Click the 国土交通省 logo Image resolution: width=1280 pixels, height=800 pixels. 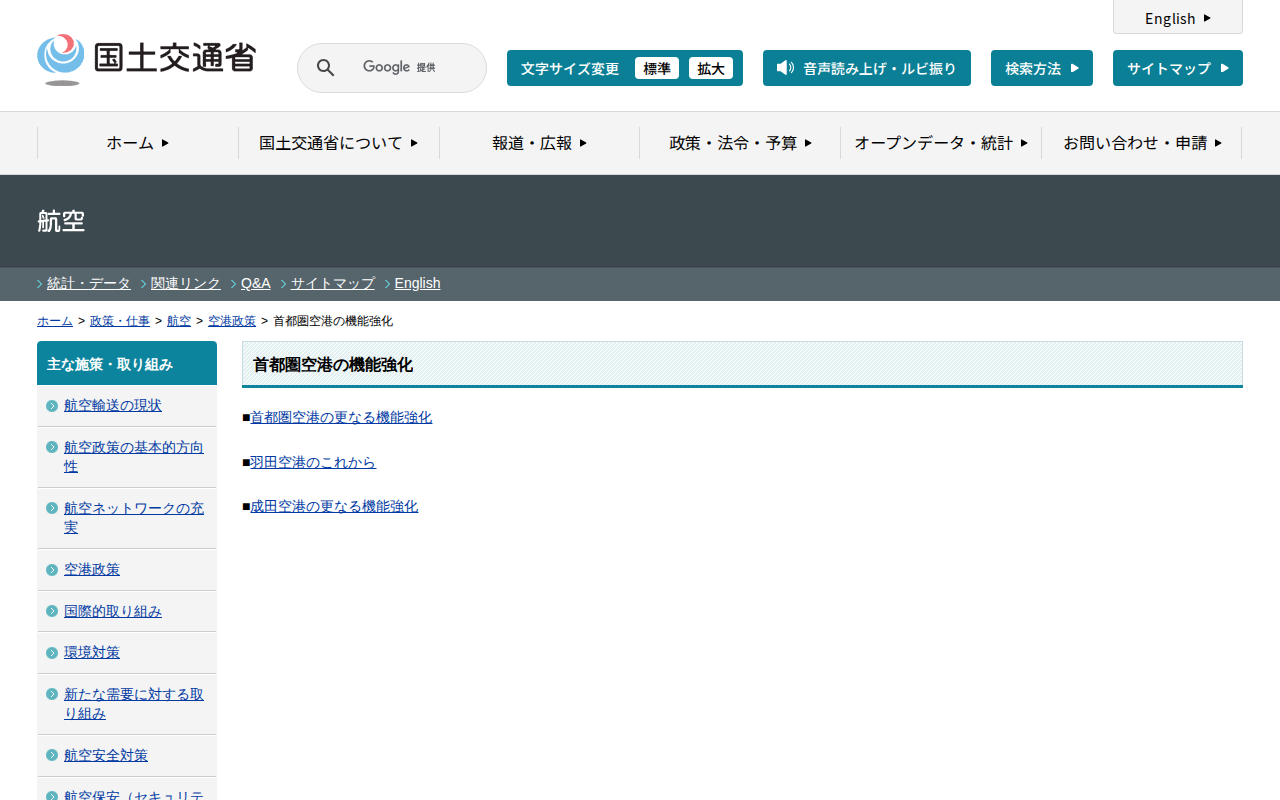point(146,60)
